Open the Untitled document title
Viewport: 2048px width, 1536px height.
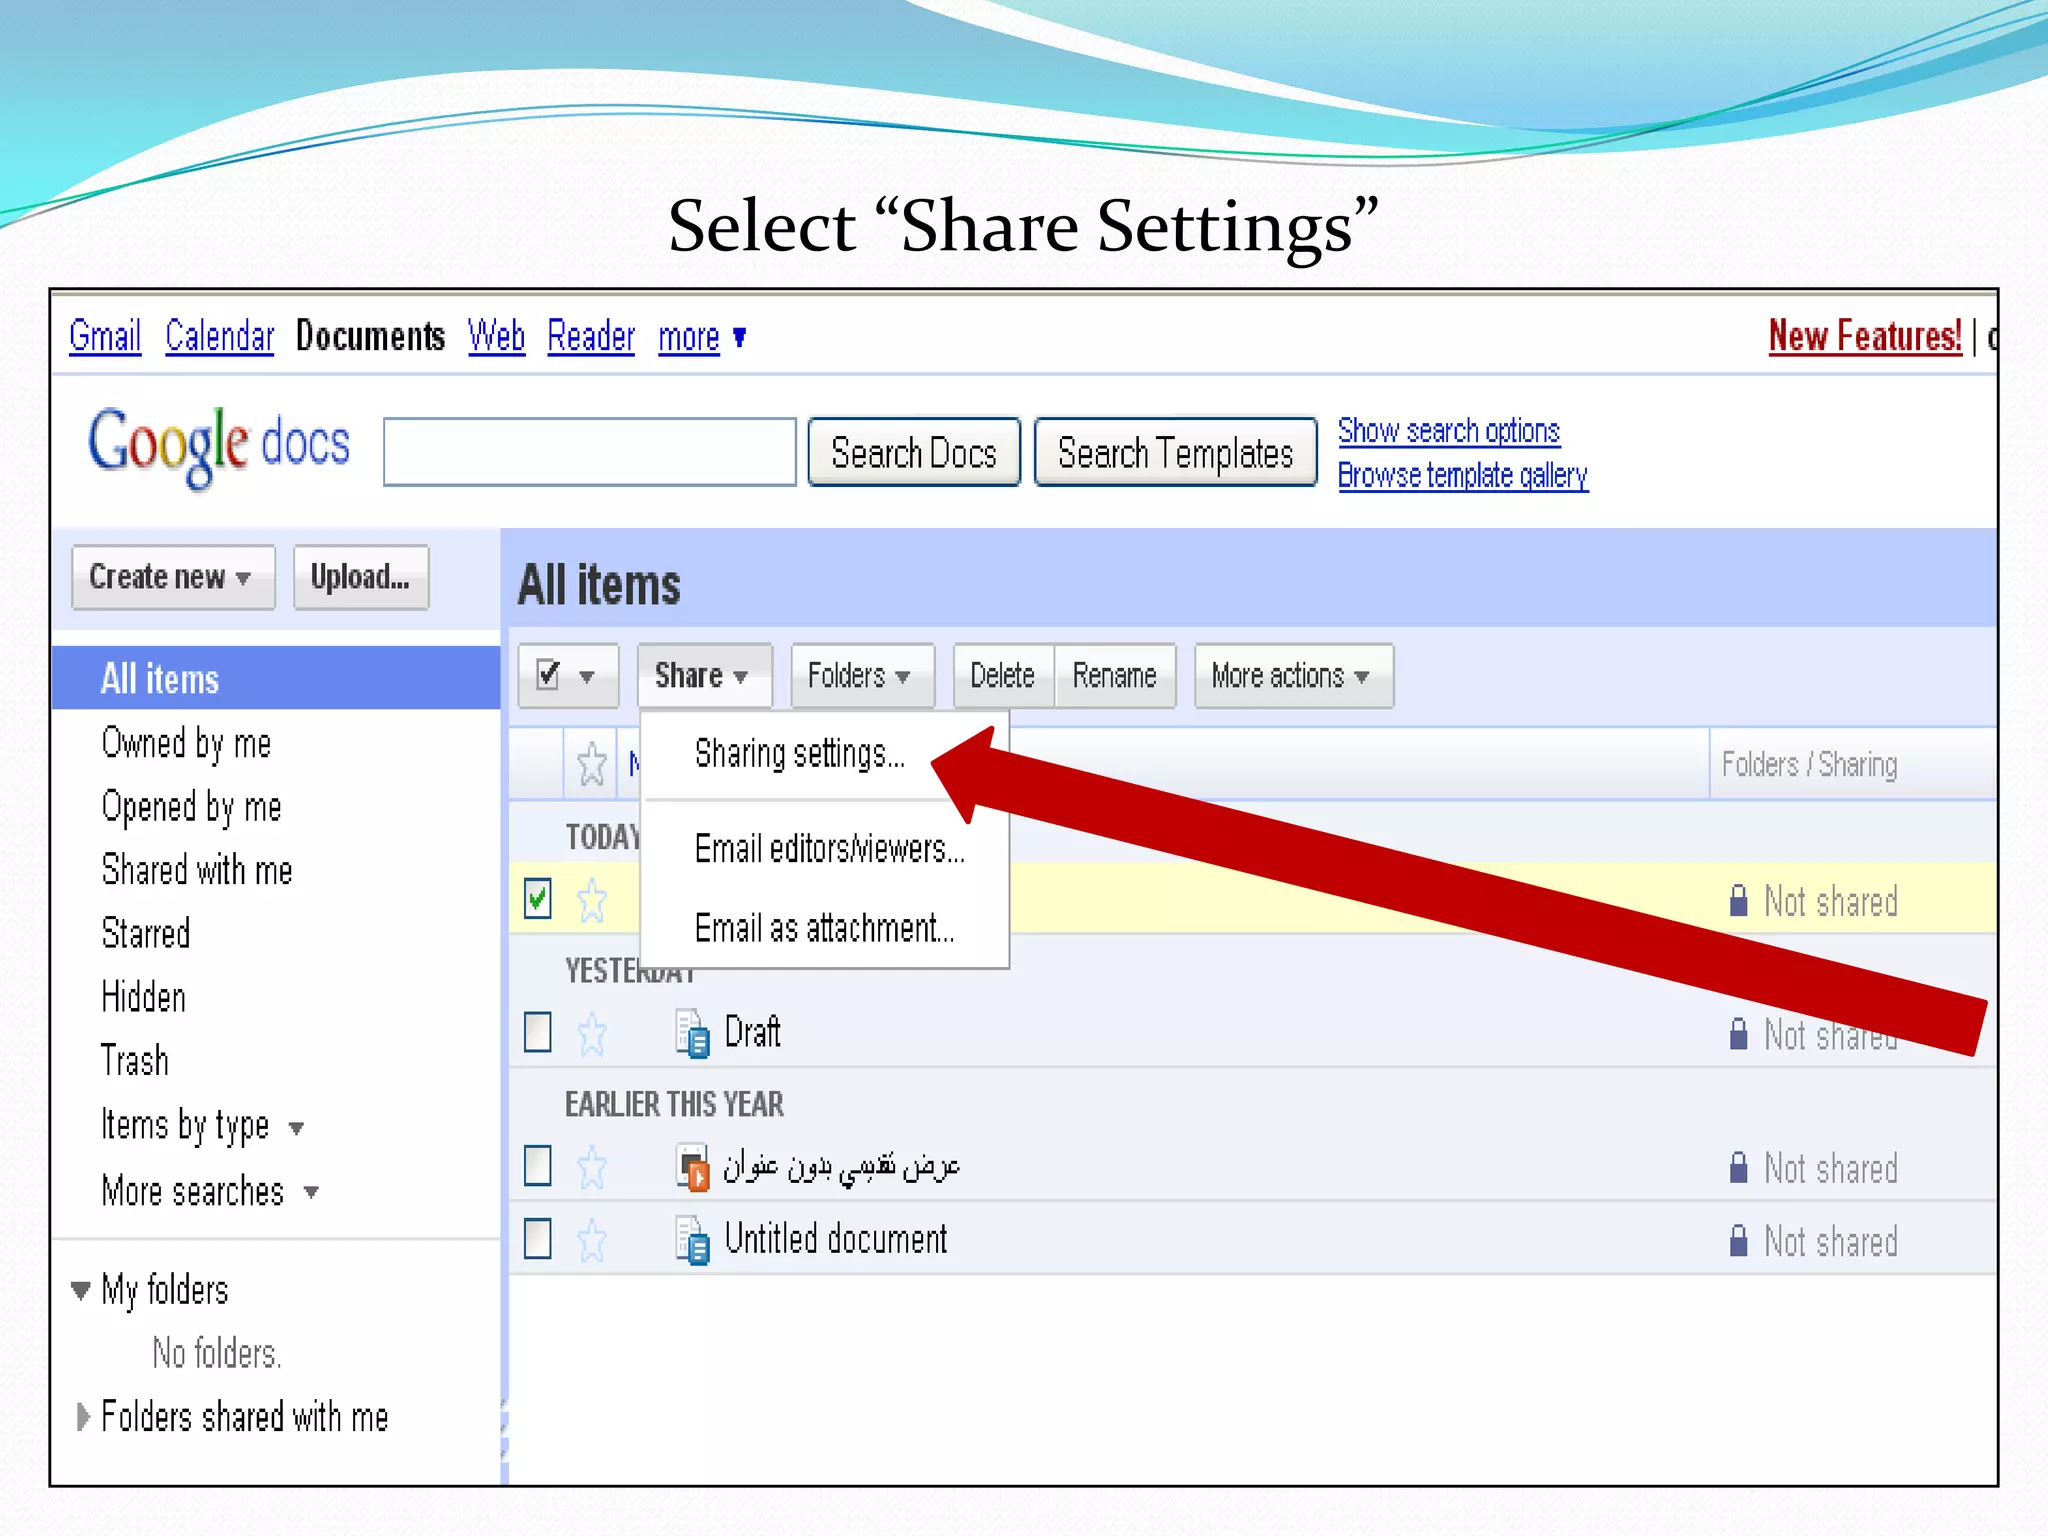point(835,1239)
